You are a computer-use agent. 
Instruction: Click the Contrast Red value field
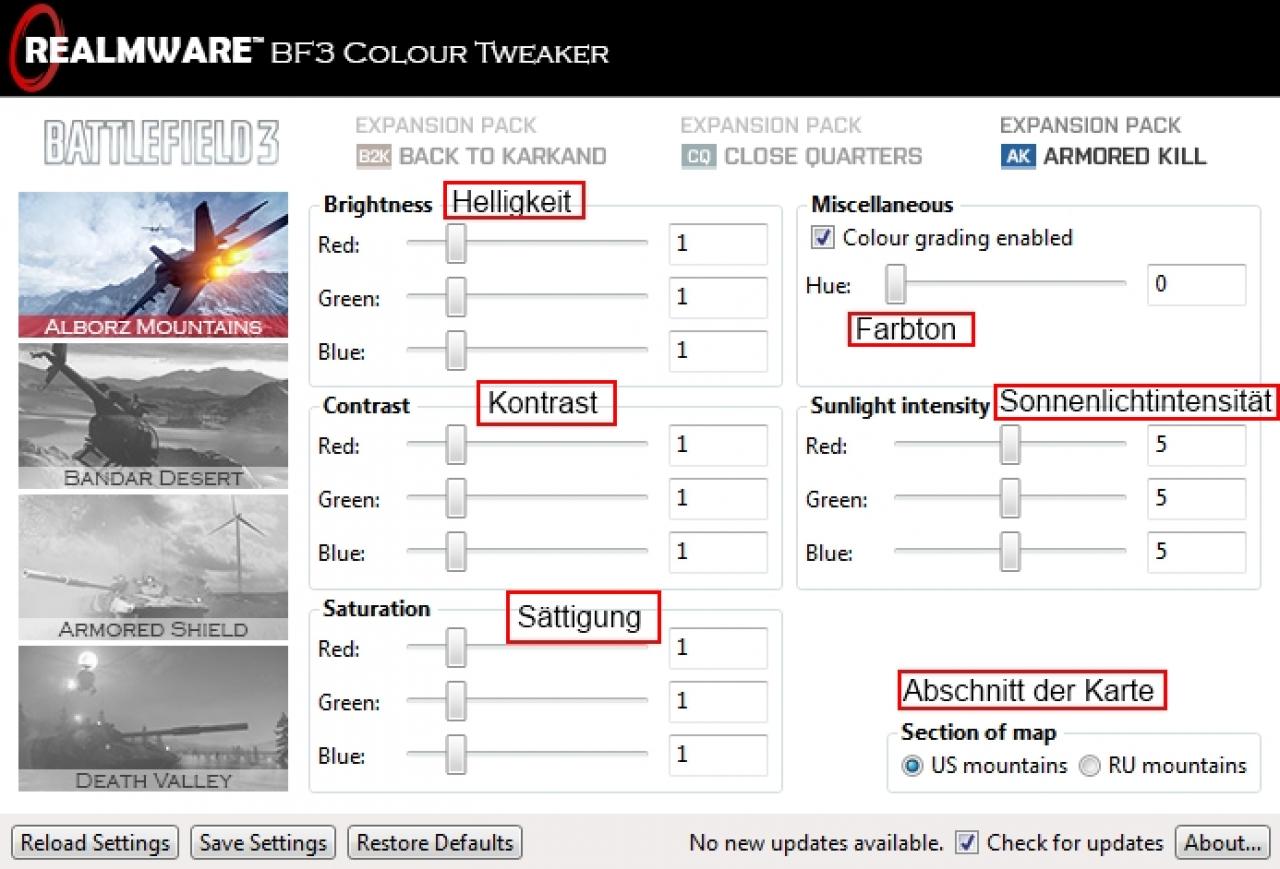pyautogui.click(x=718, y=445)
